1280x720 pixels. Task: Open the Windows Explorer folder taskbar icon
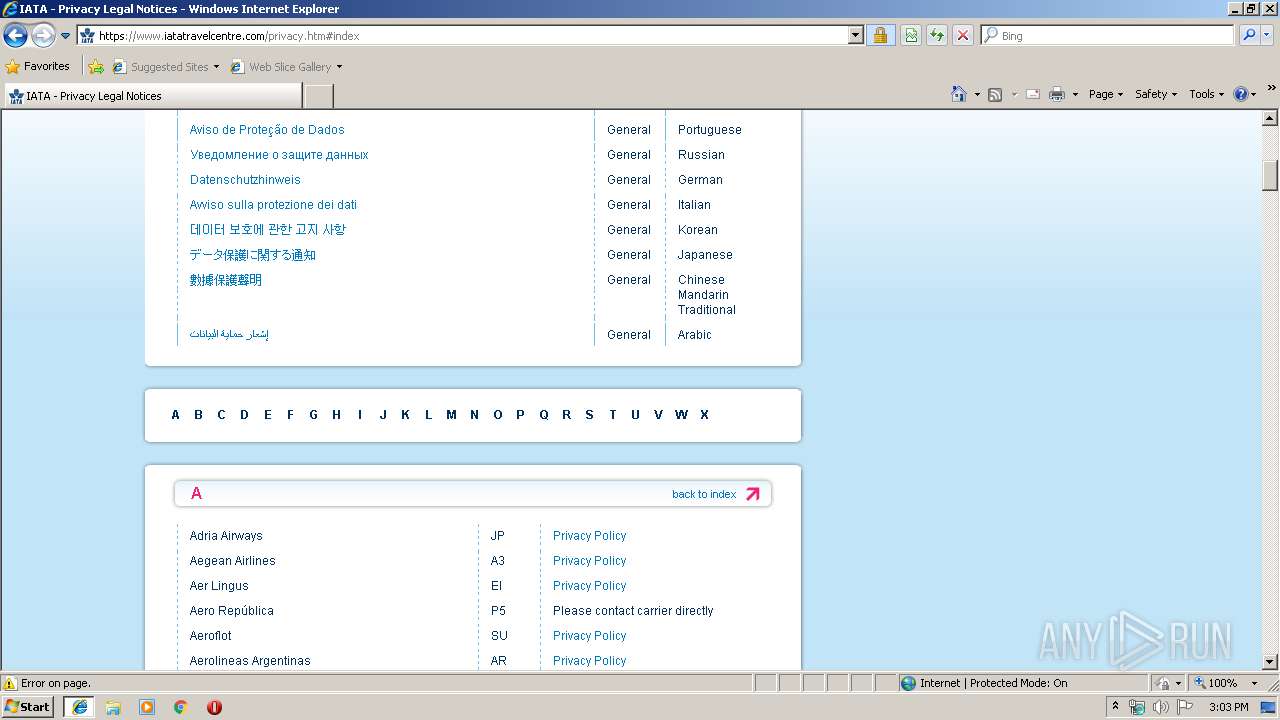113,707
